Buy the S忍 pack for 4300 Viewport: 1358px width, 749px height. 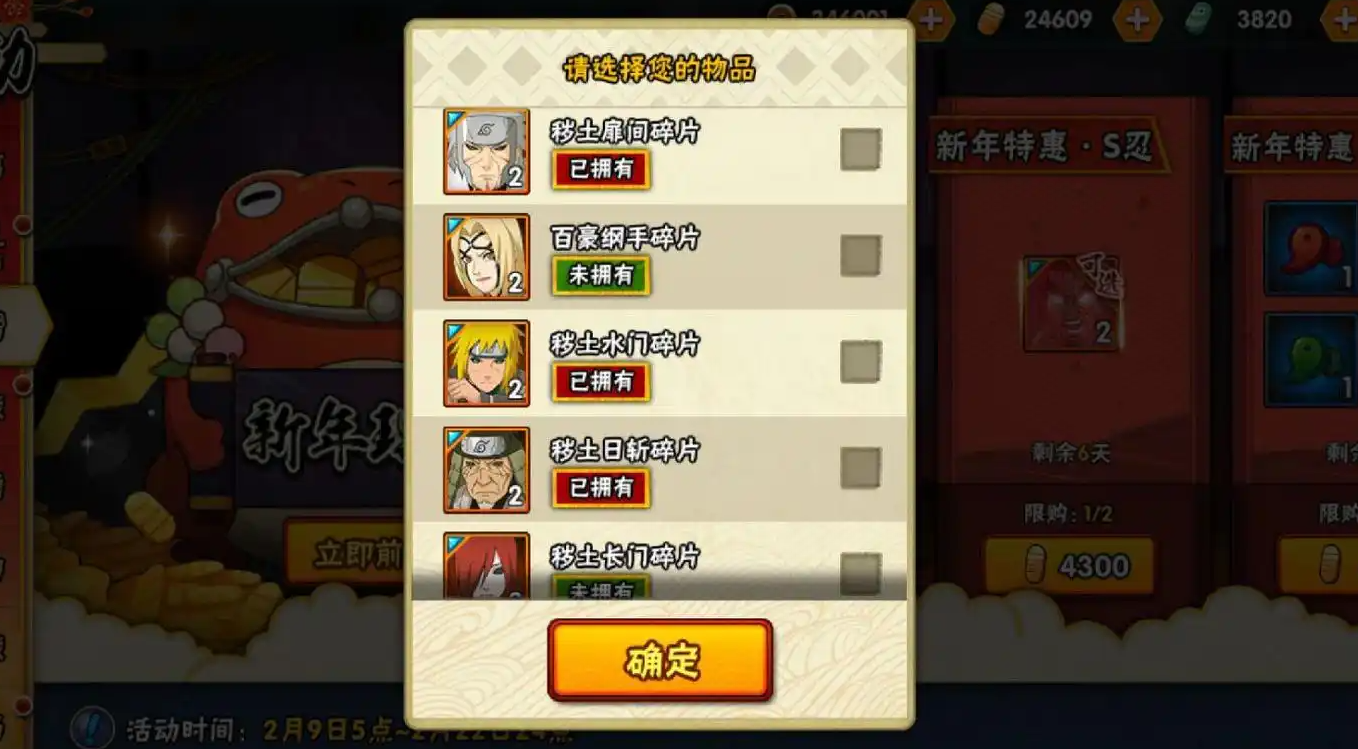tap(1069, 566)
